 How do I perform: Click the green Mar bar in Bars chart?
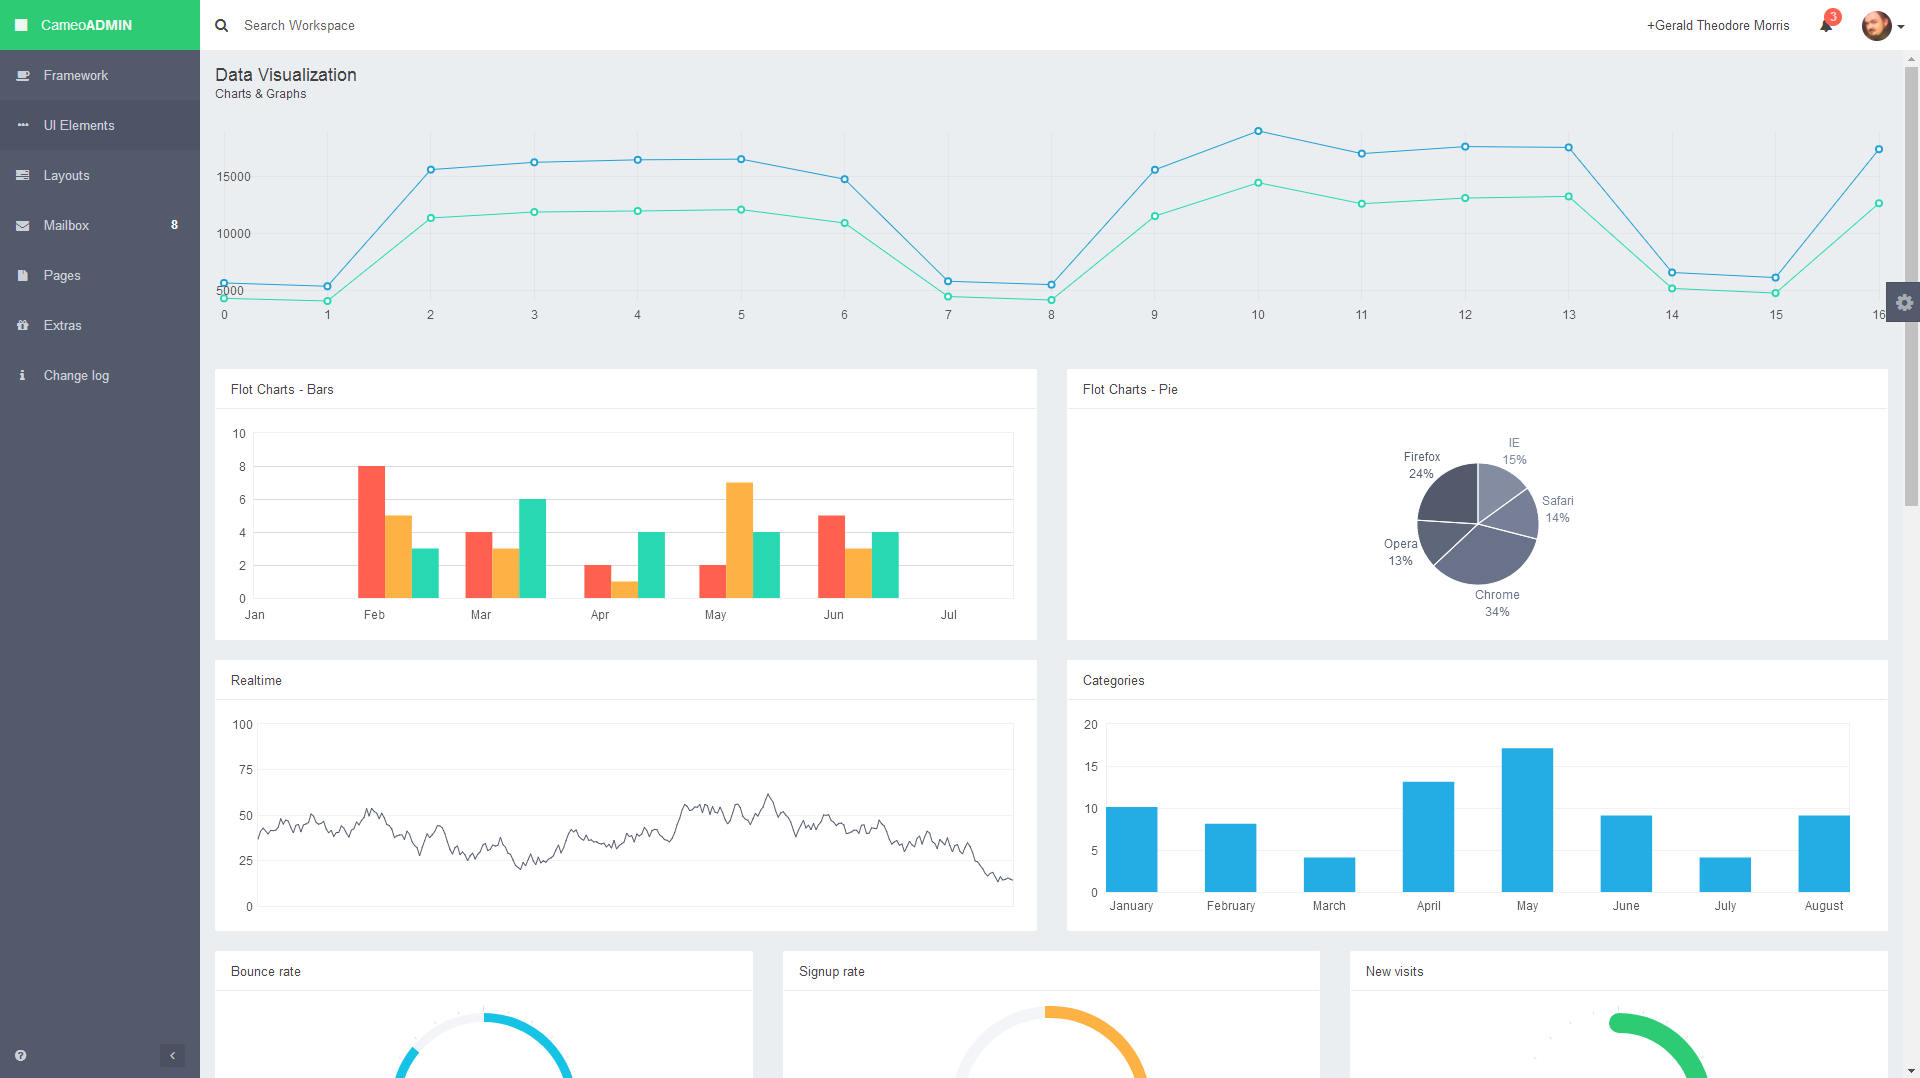532,548
